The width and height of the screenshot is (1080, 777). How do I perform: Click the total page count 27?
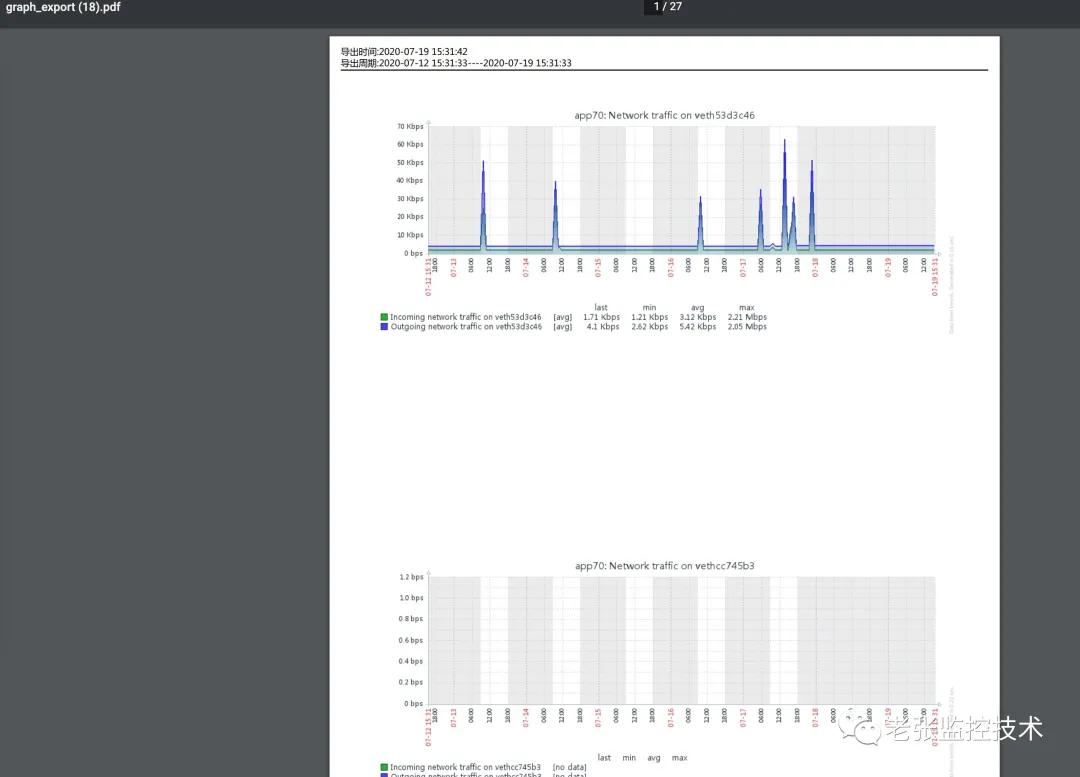(675, 7)
